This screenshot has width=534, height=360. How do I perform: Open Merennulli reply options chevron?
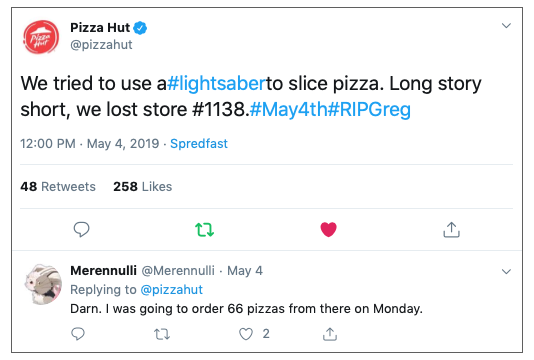(506, 271)
